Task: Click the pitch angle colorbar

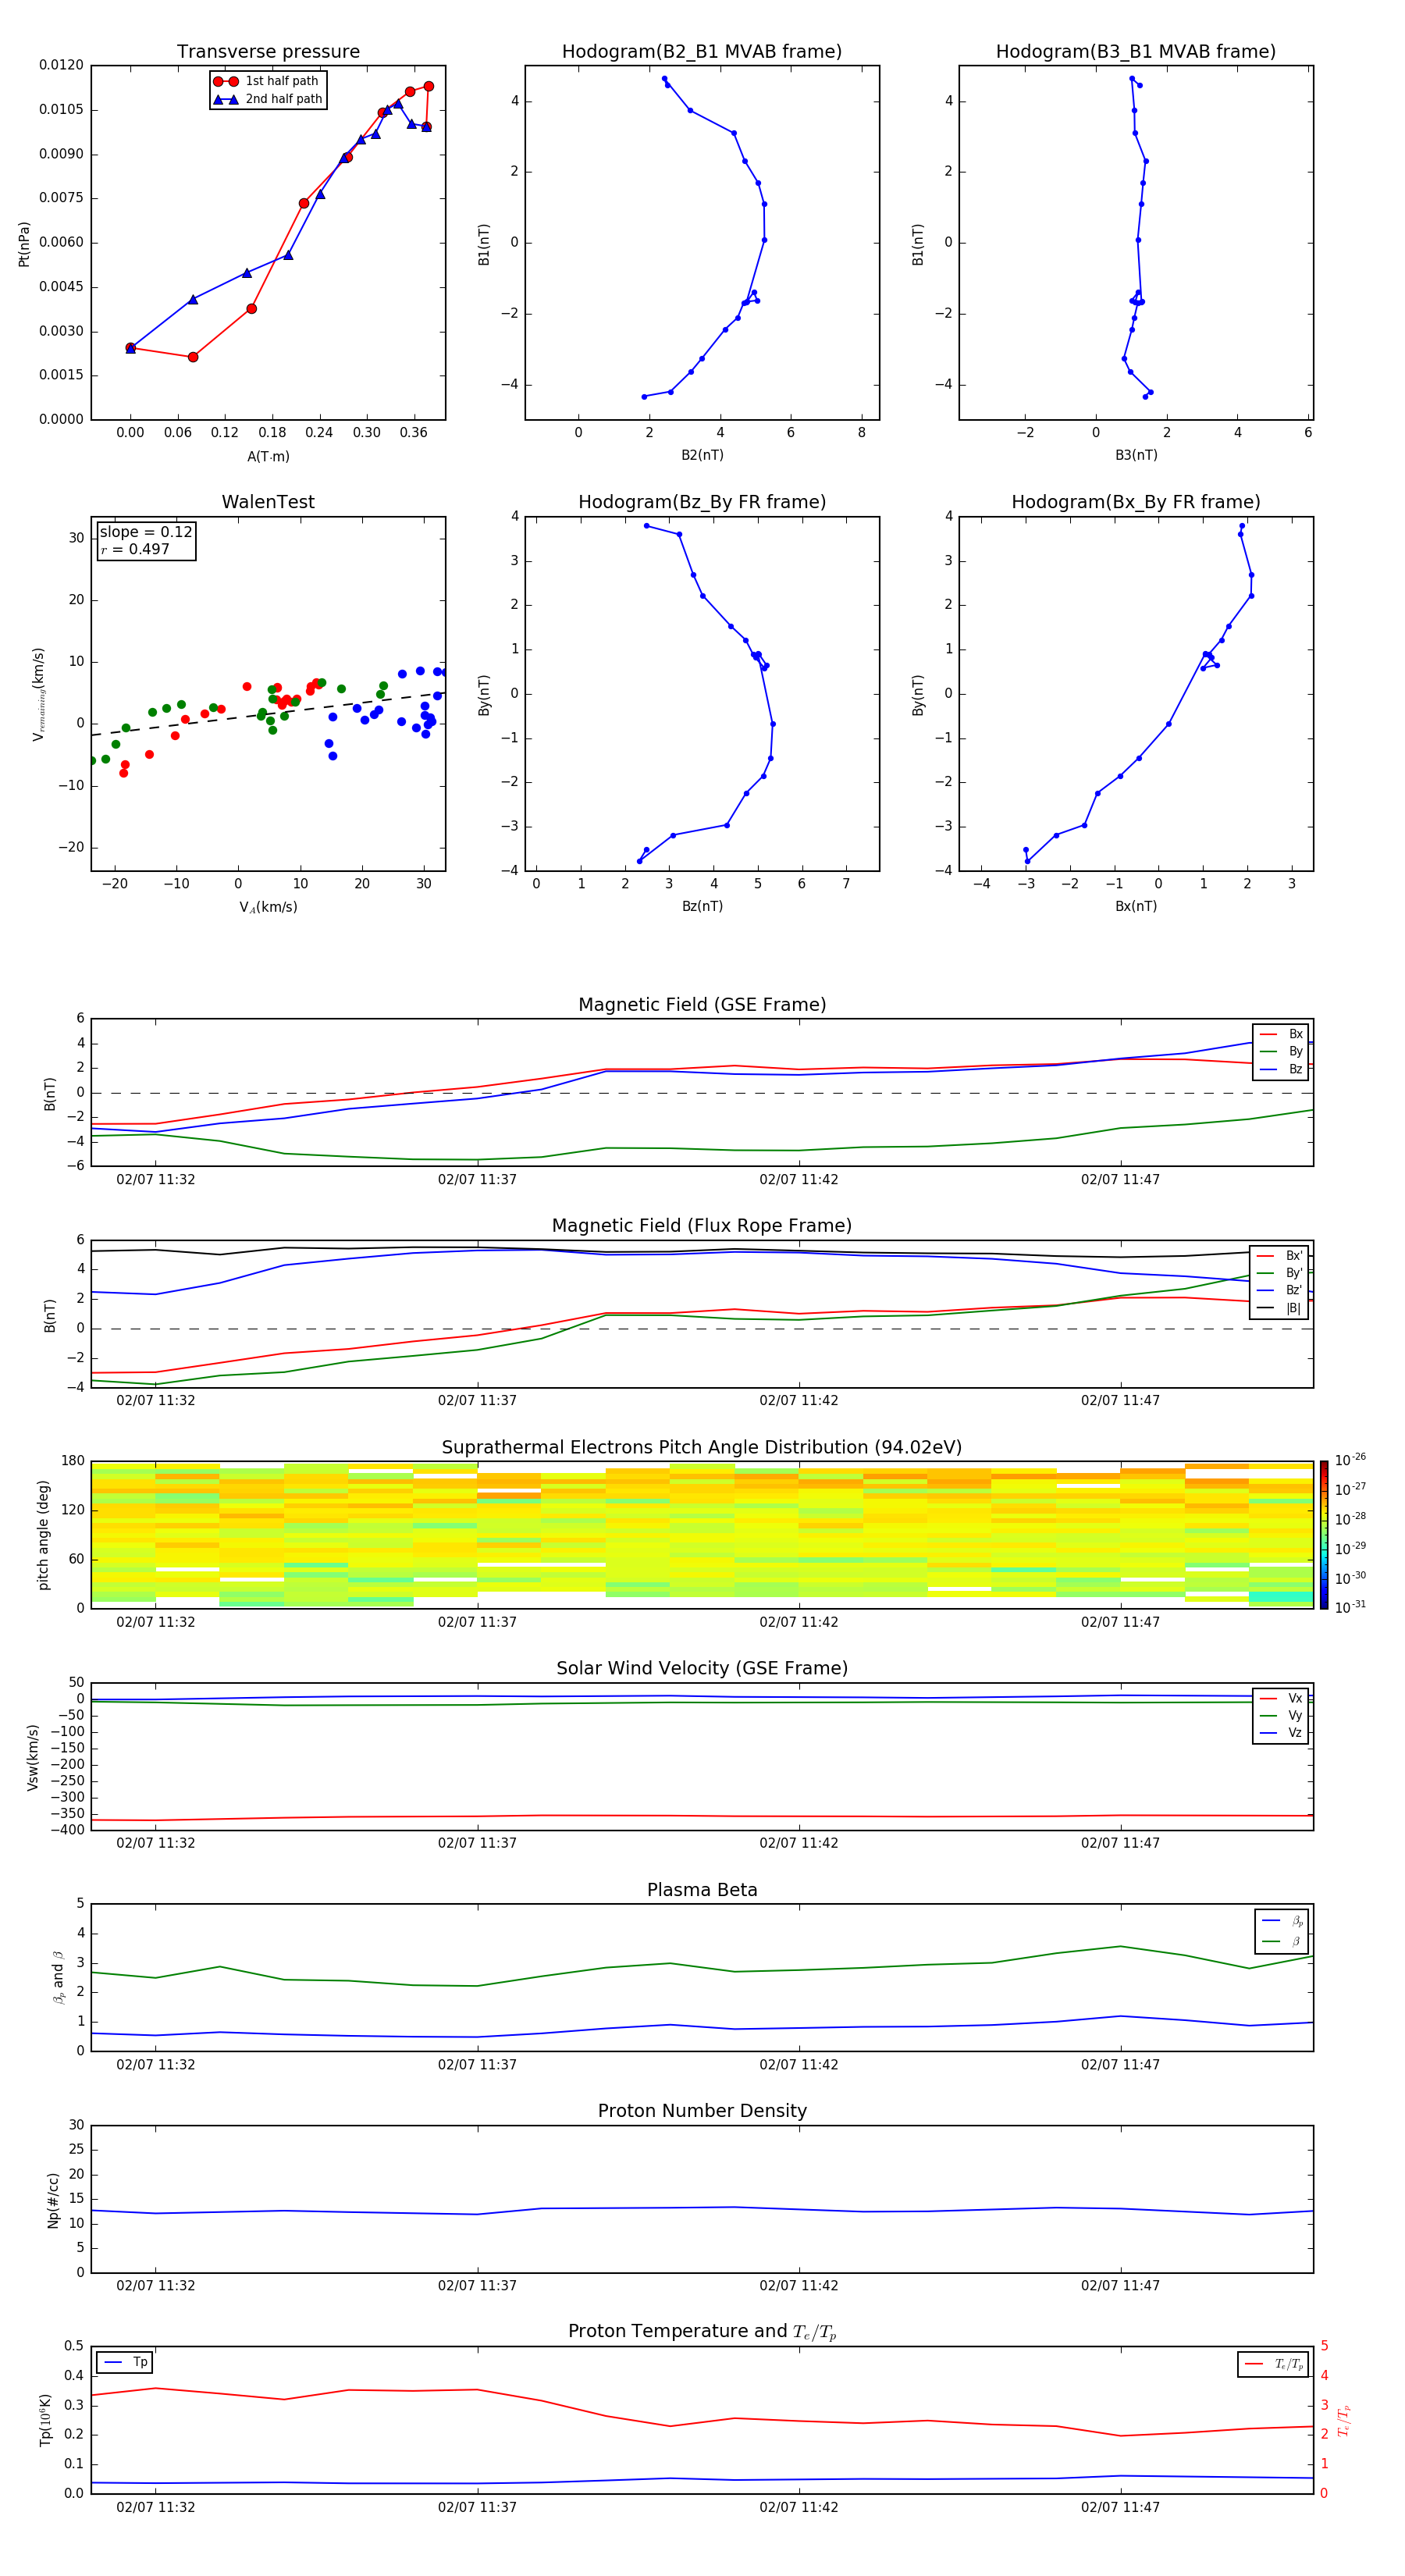Action: (x=1324, y=1535)
